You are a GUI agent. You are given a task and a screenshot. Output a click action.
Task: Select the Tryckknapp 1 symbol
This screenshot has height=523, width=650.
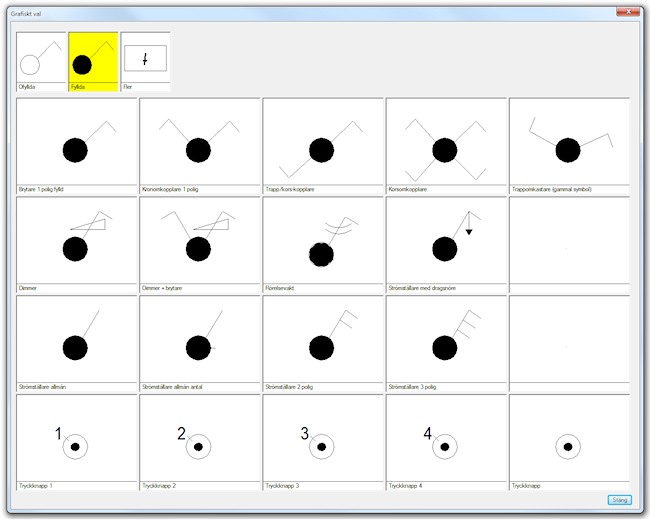pyautogui.click(x=77, y=440)
